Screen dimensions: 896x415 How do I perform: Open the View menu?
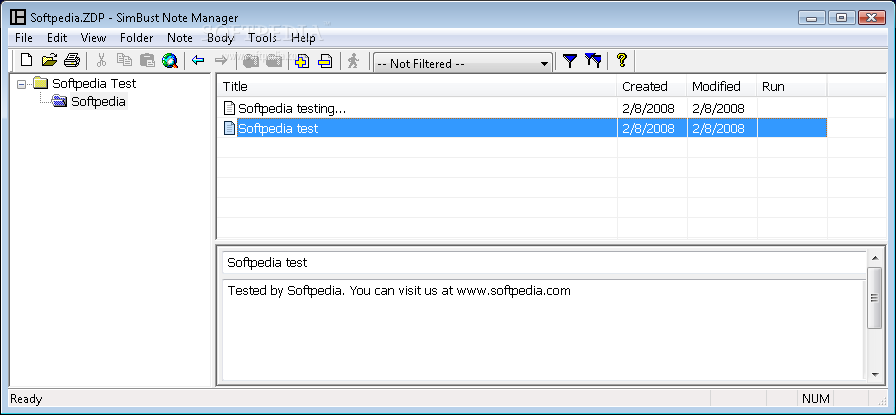[93, 38]
